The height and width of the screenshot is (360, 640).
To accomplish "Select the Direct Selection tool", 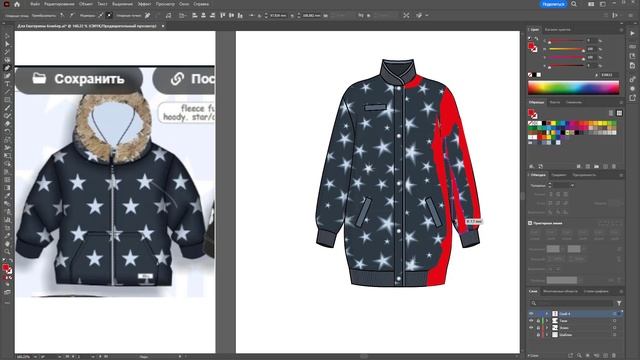I will click(x=7, y=44).
